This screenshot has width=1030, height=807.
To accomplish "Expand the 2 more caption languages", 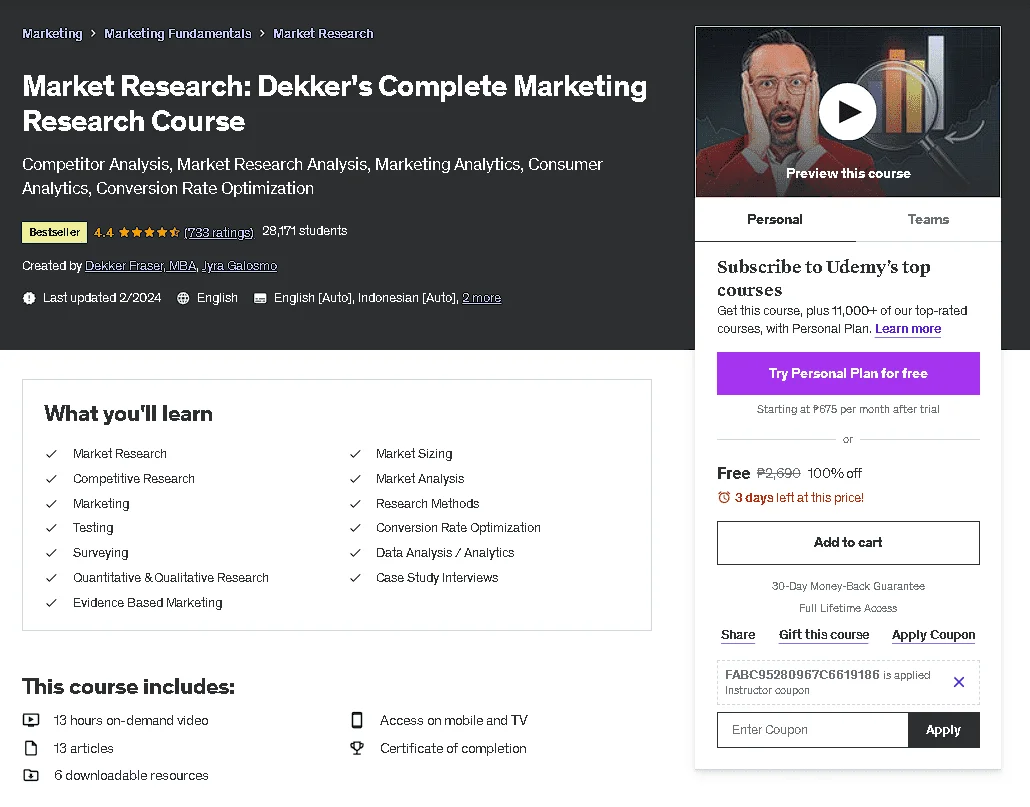I will [x=481, y=298].
